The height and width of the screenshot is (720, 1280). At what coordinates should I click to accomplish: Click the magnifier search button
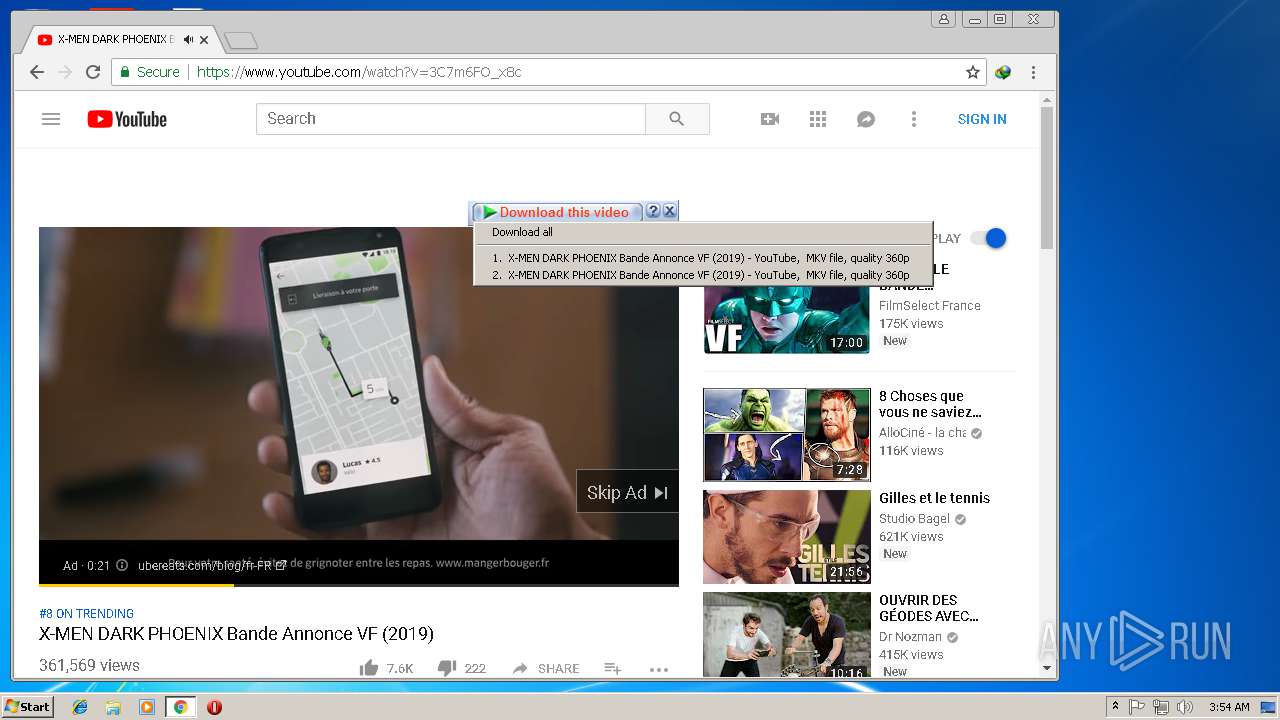[677, 119]
